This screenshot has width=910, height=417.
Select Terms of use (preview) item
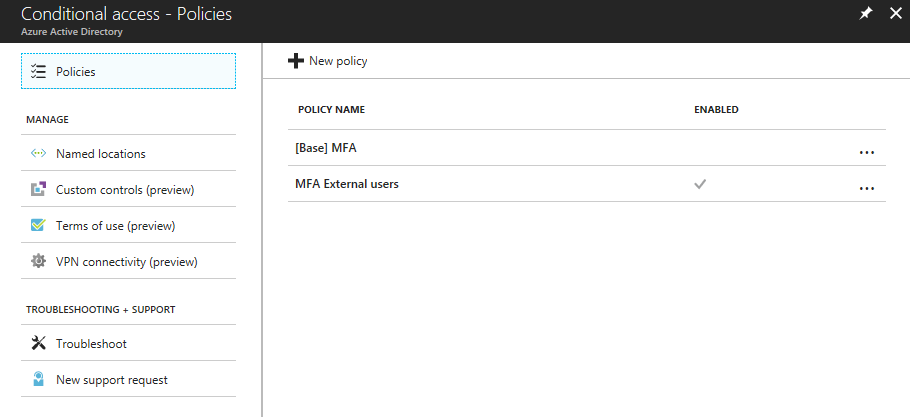[x=128, y=225]
